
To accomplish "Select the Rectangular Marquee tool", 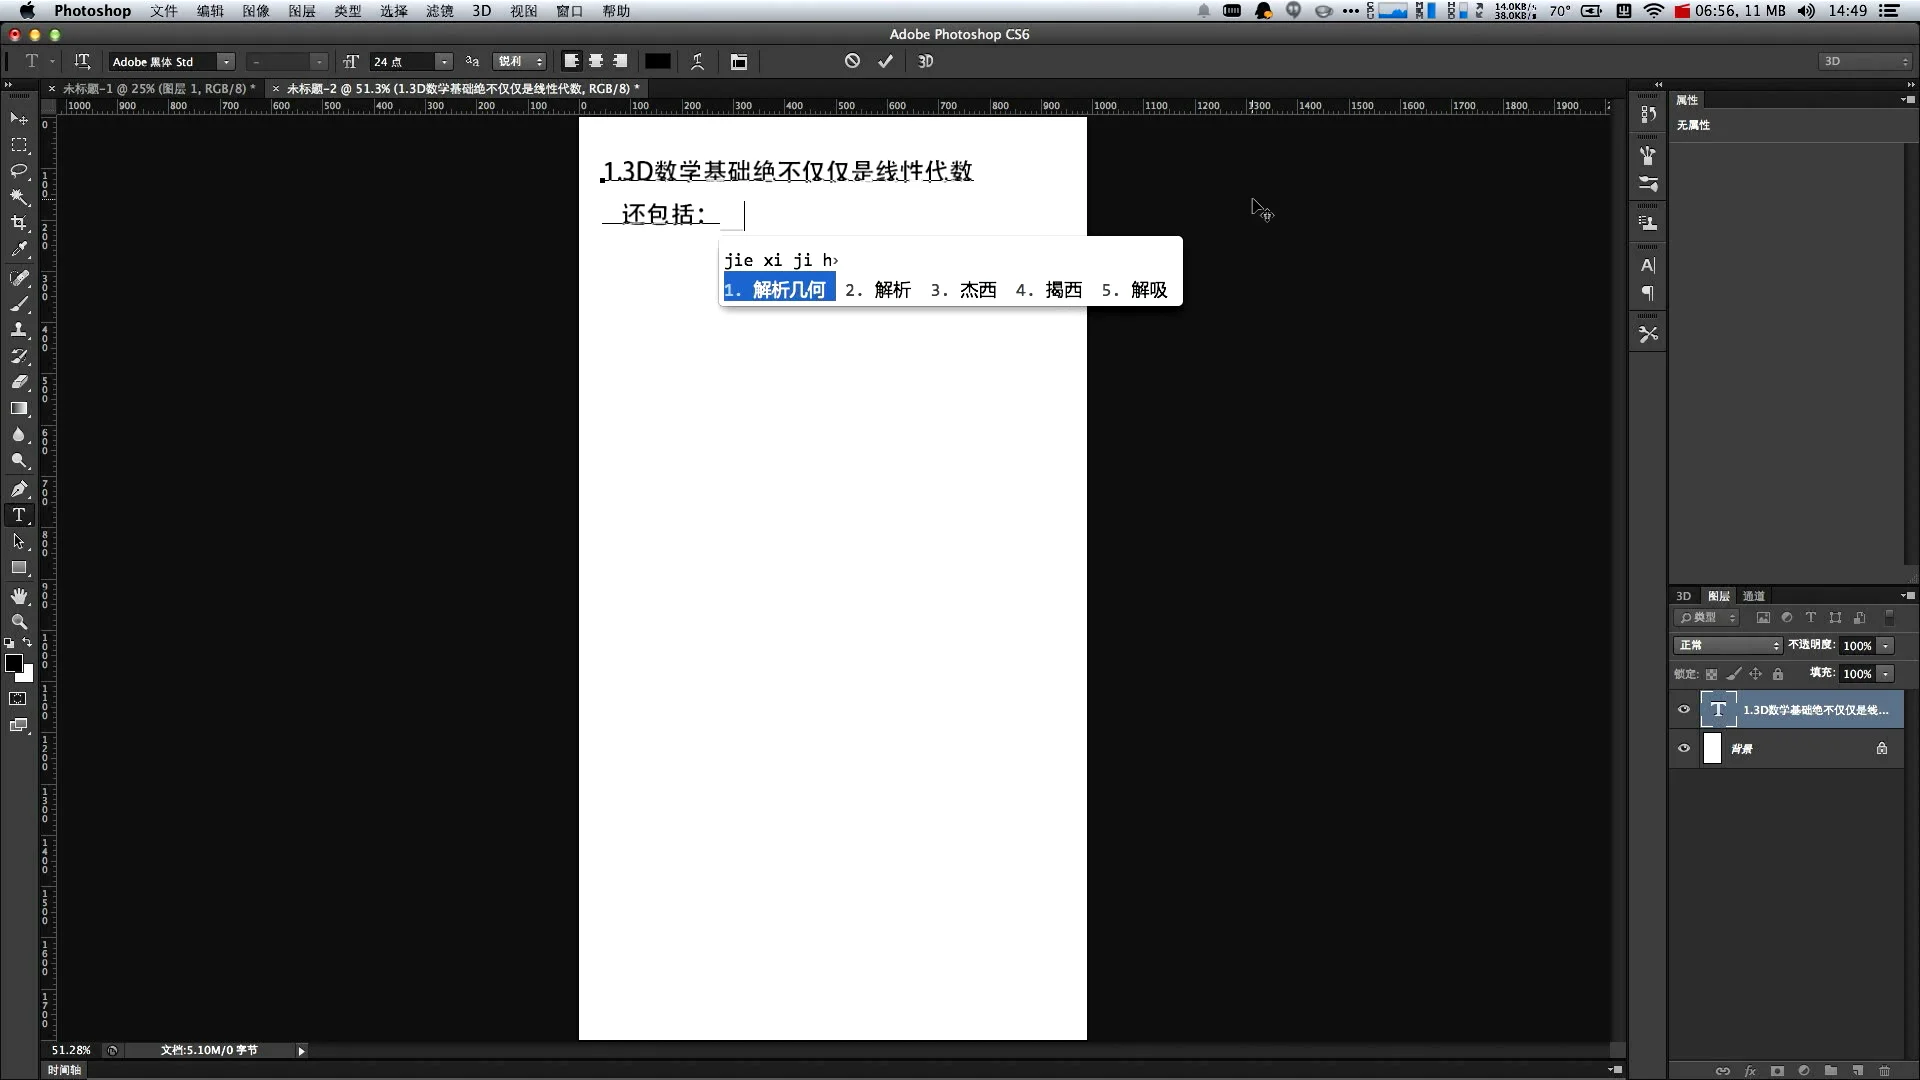I will [x=19, y=145].
